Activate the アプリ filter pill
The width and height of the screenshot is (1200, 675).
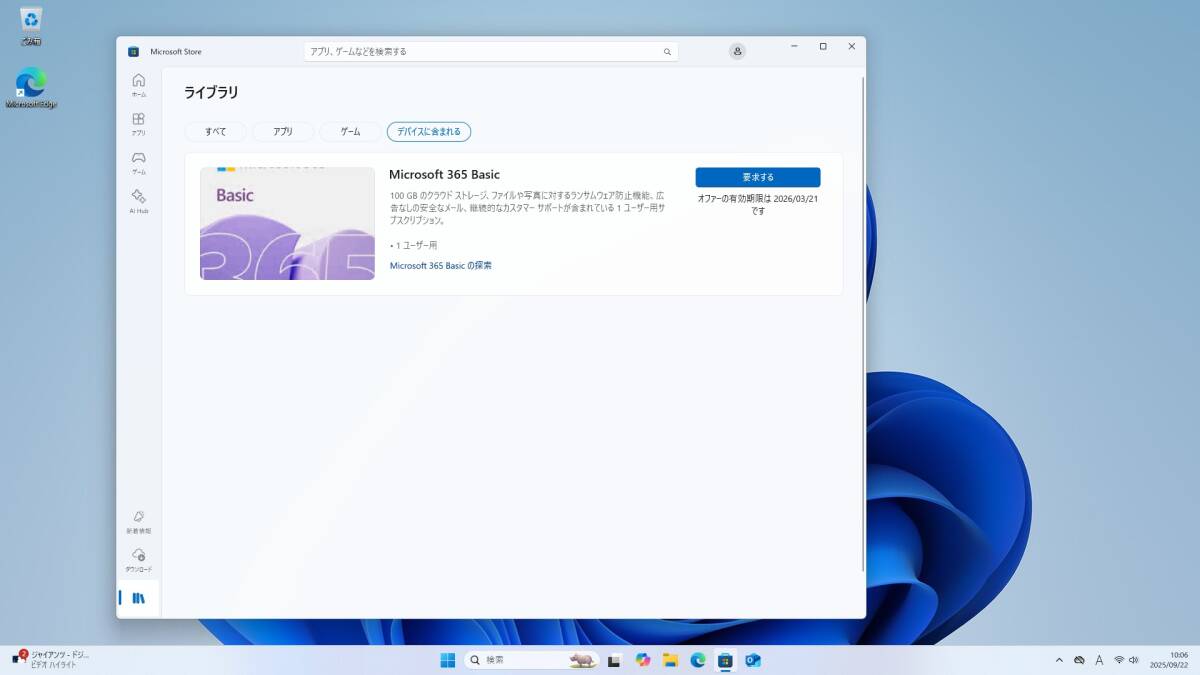pos(282,131)
